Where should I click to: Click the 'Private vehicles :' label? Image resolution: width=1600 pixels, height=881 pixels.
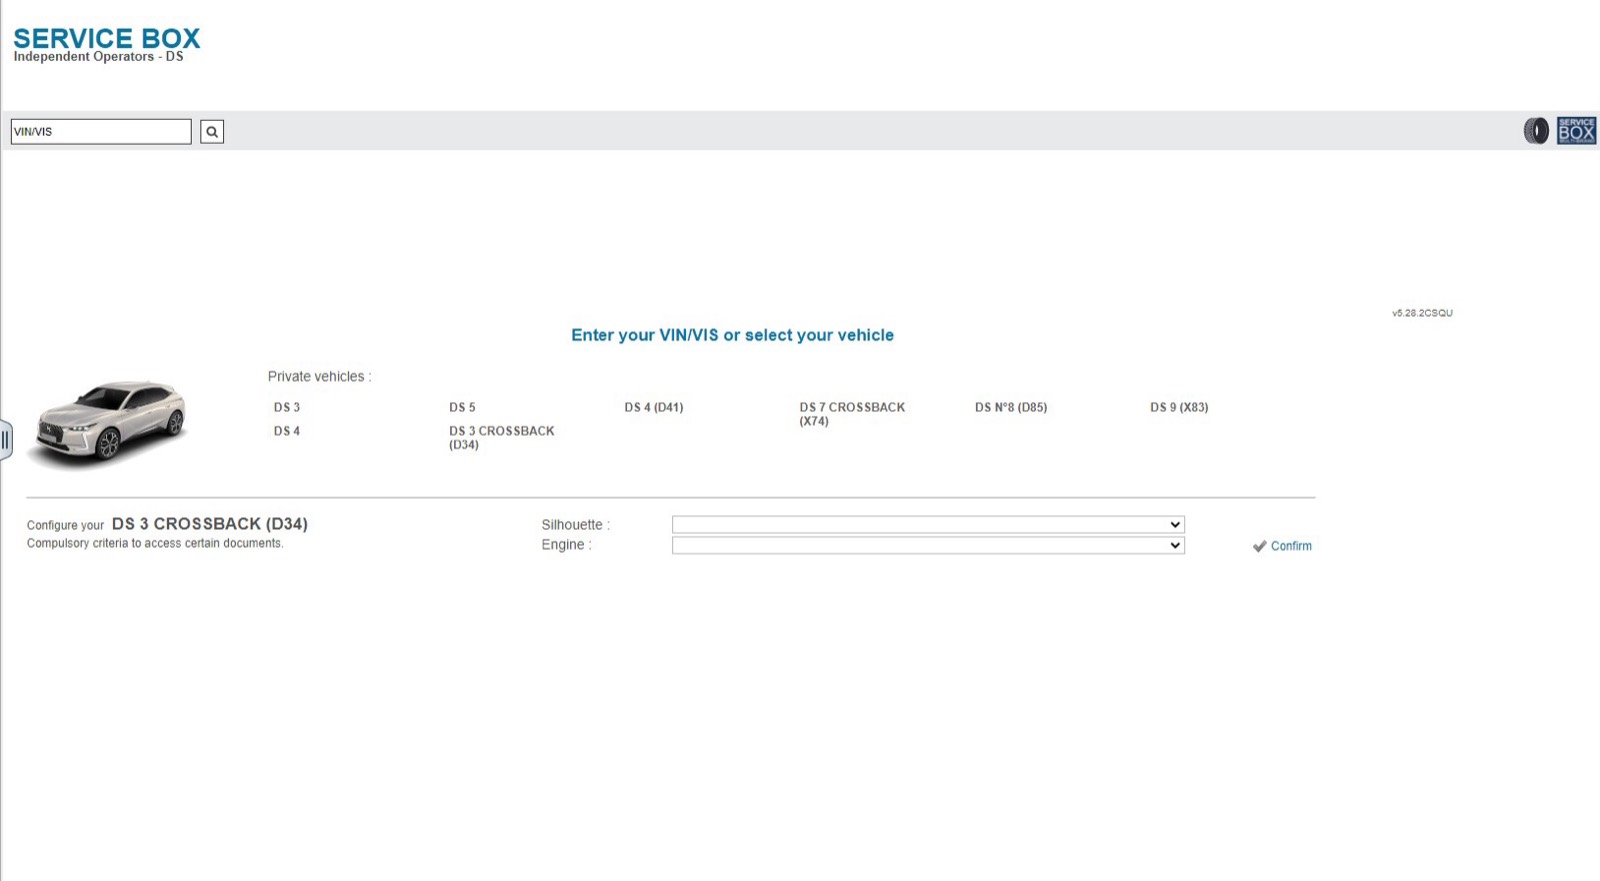pos(319,377)
